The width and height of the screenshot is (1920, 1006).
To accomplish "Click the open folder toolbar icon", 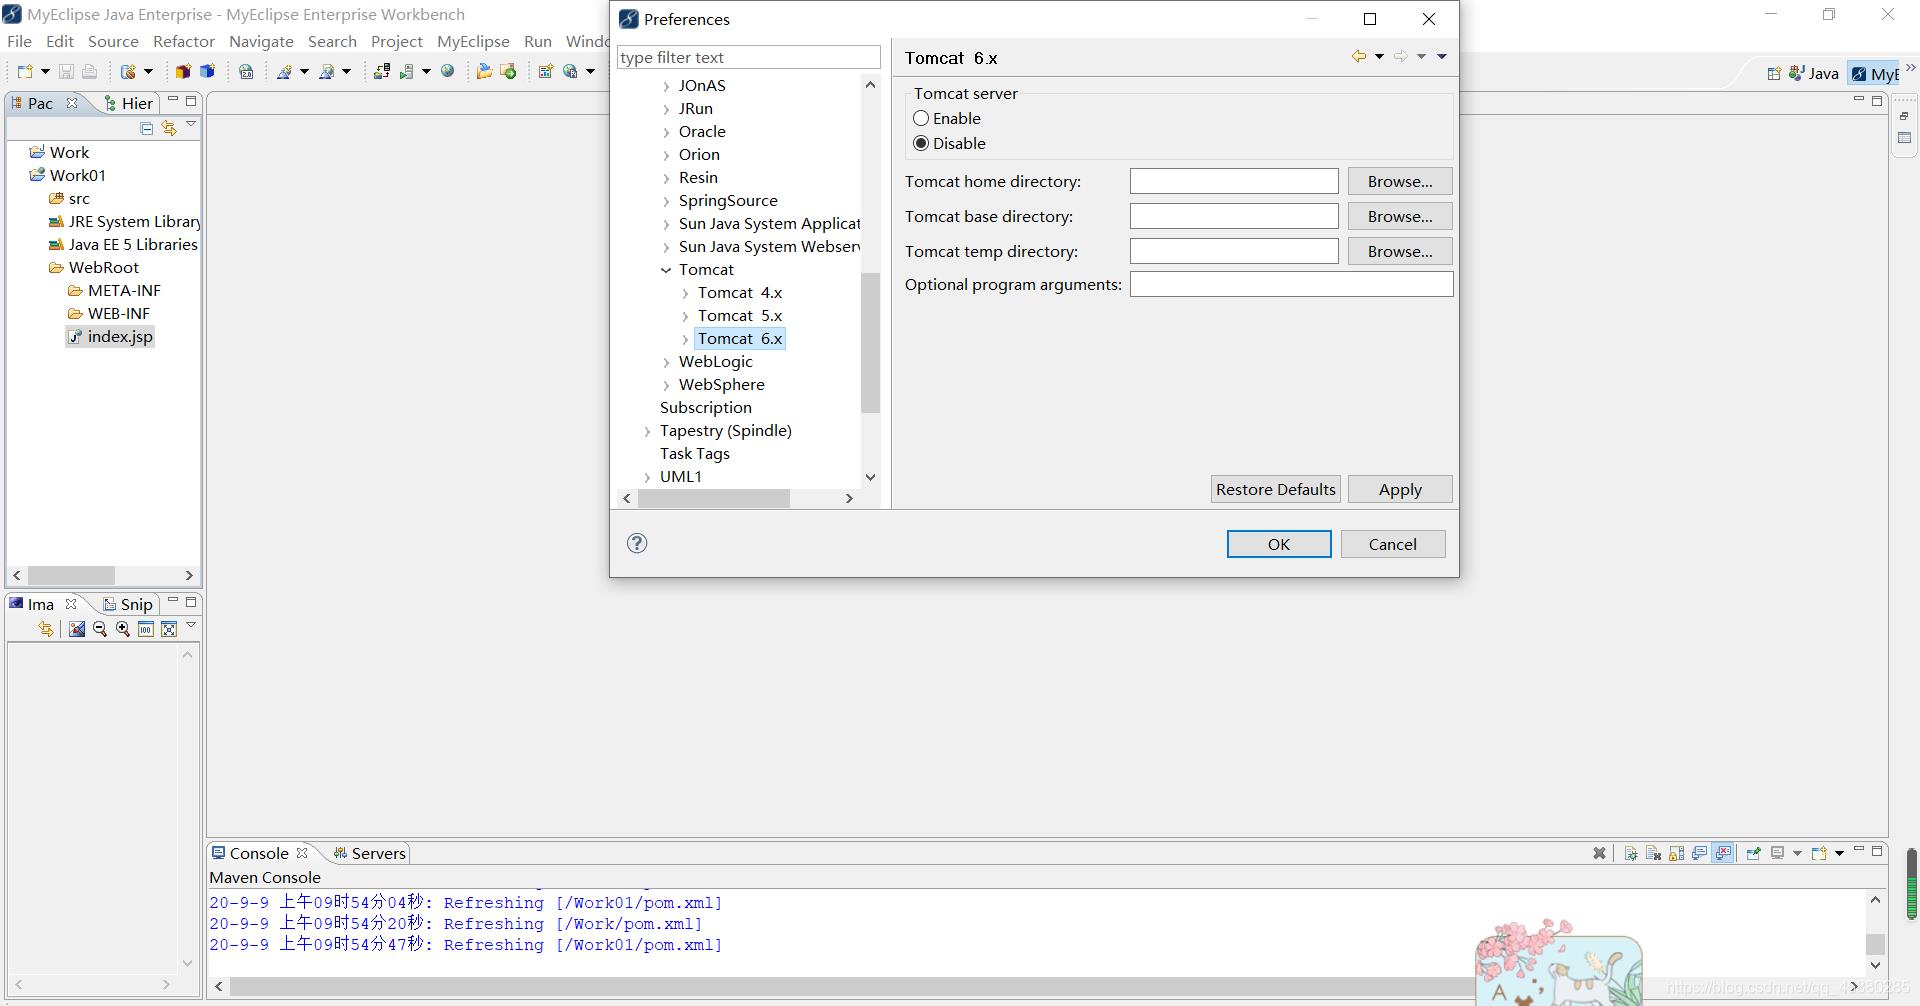I will [484, 71].
